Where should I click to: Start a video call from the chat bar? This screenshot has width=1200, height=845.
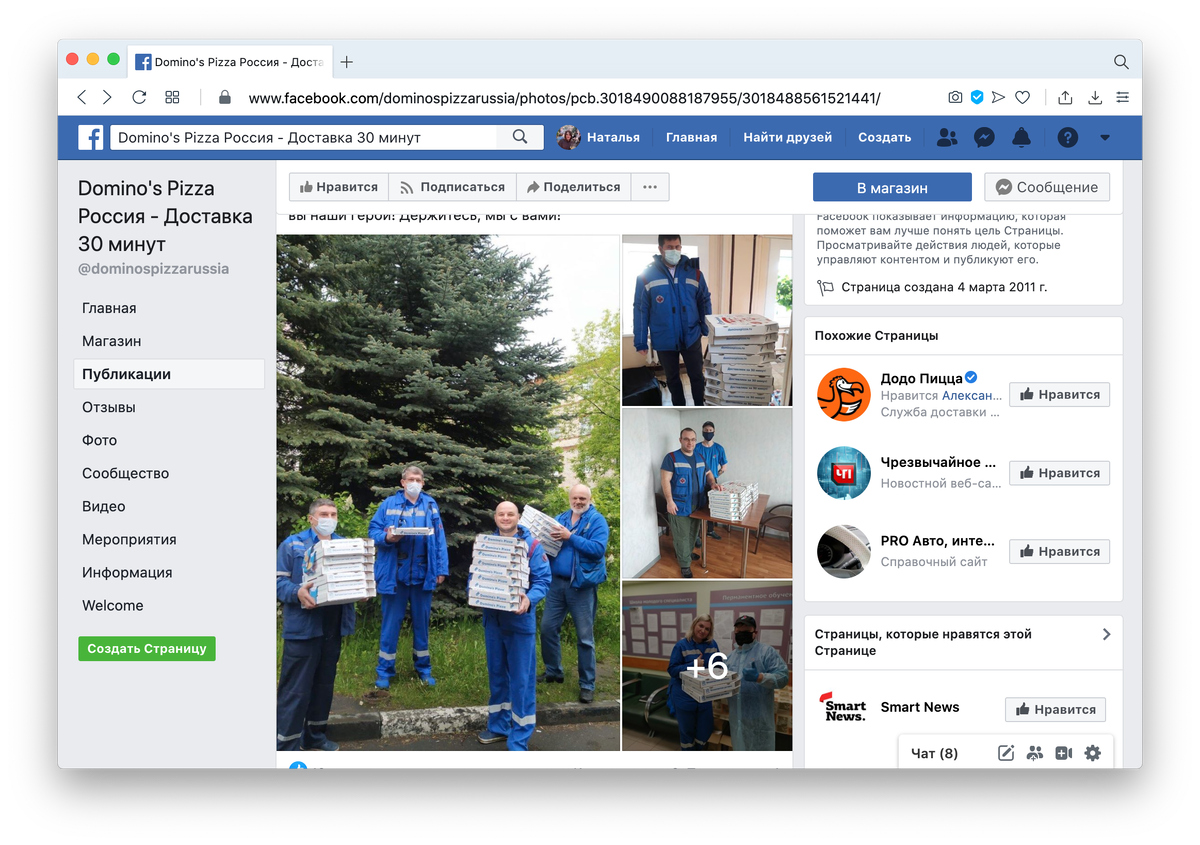[1063, 752]
